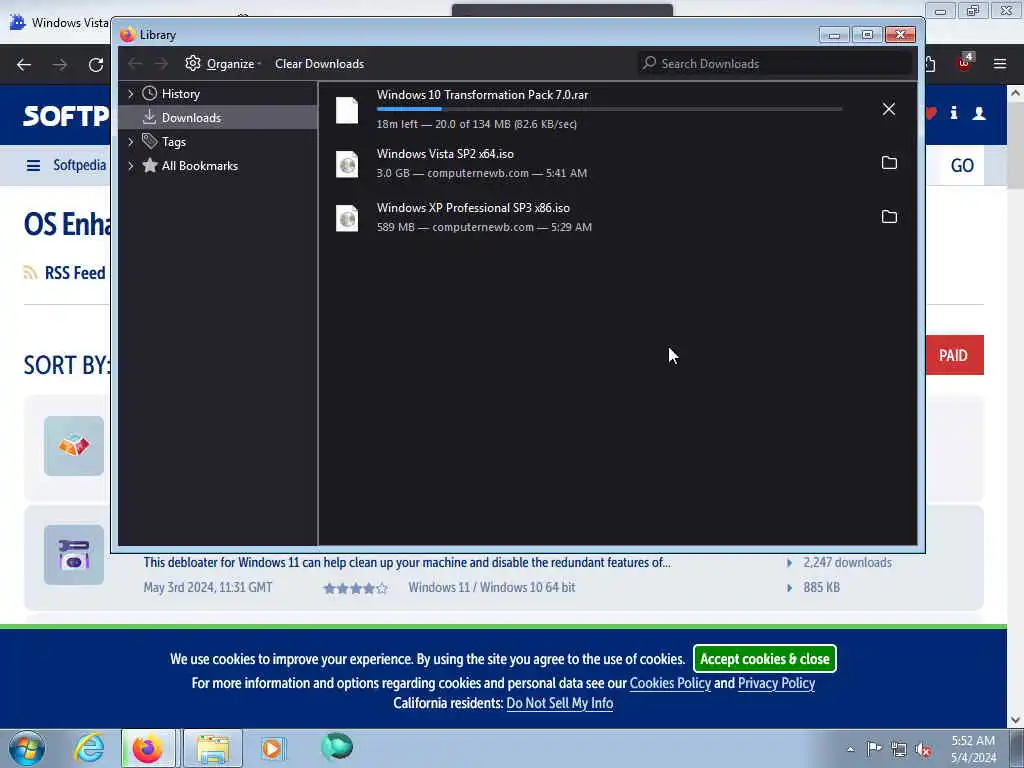The width and height of the screenshot is (1024, 768).
Task: Click the taskbar clock showing 5:52 AM
Action: pos(973,749)
